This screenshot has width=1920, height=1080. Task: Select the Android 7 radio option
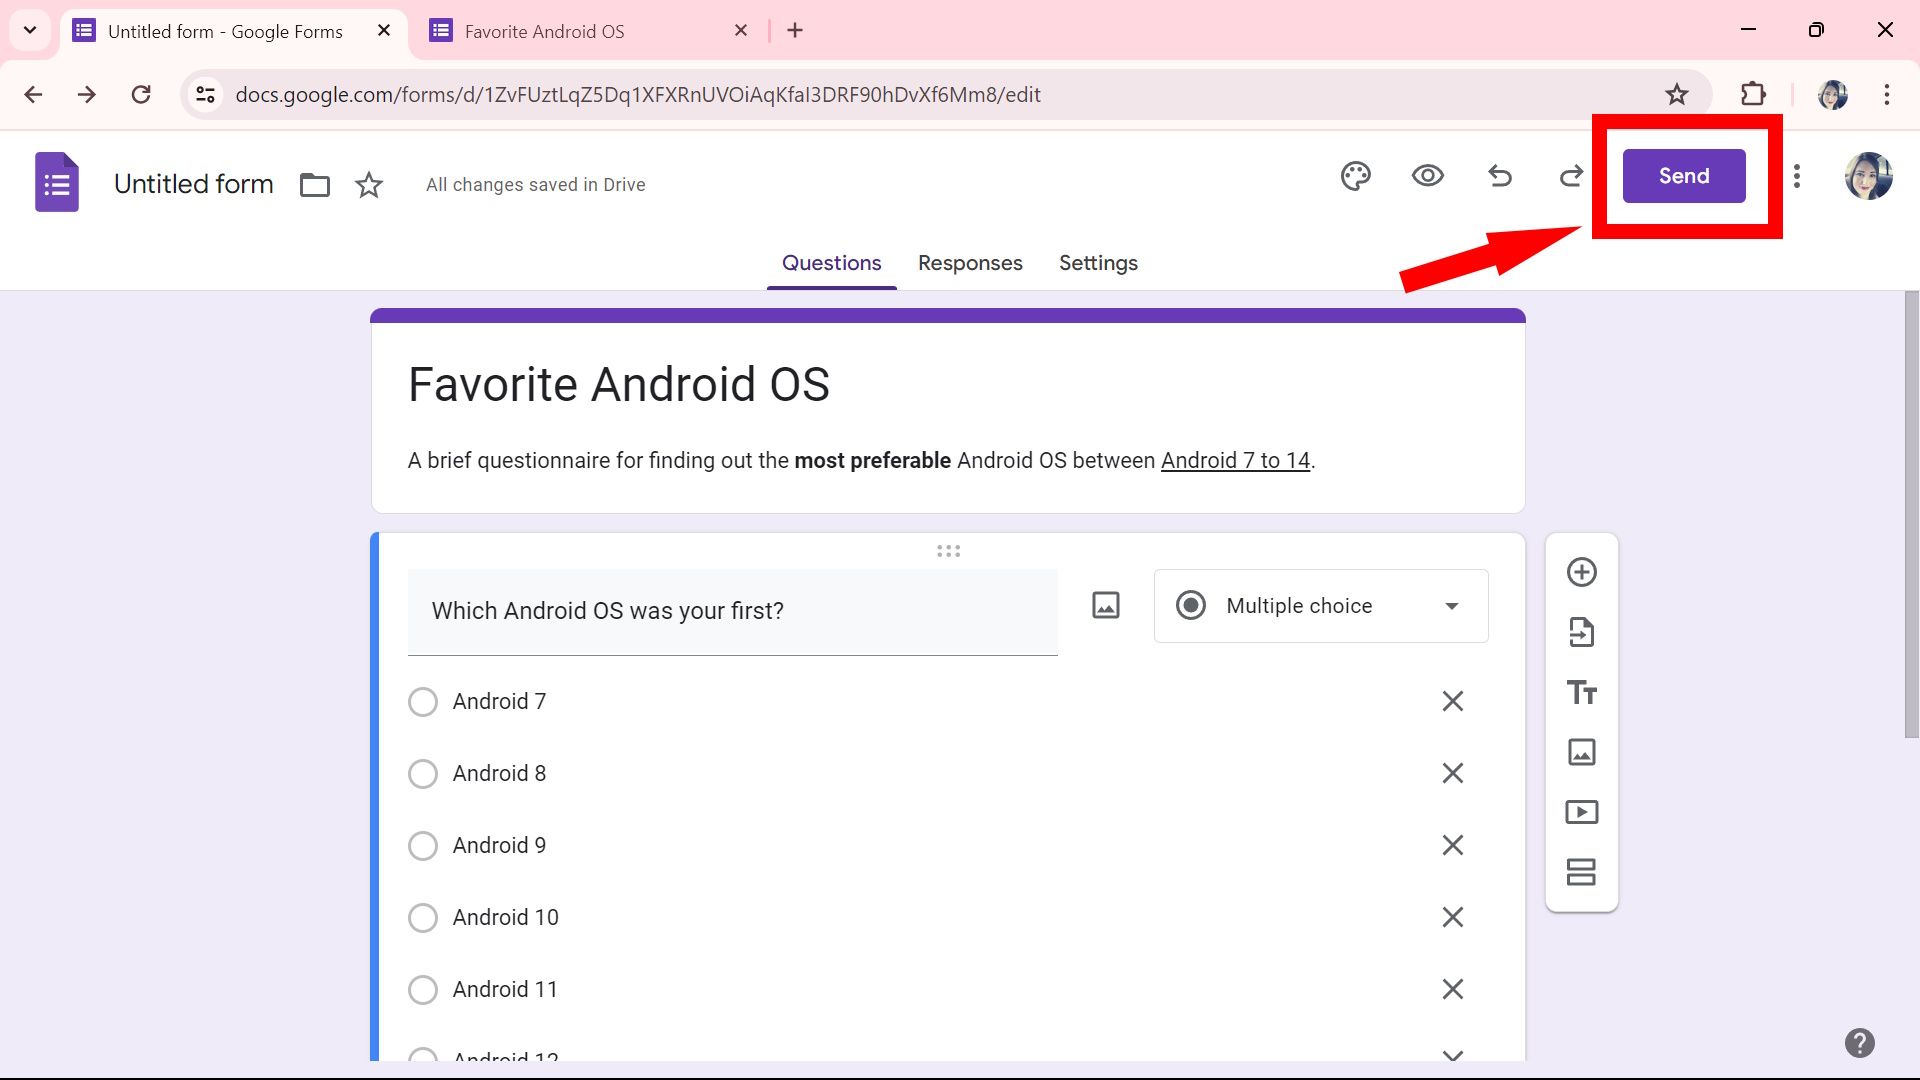click(x=423, y=701)
